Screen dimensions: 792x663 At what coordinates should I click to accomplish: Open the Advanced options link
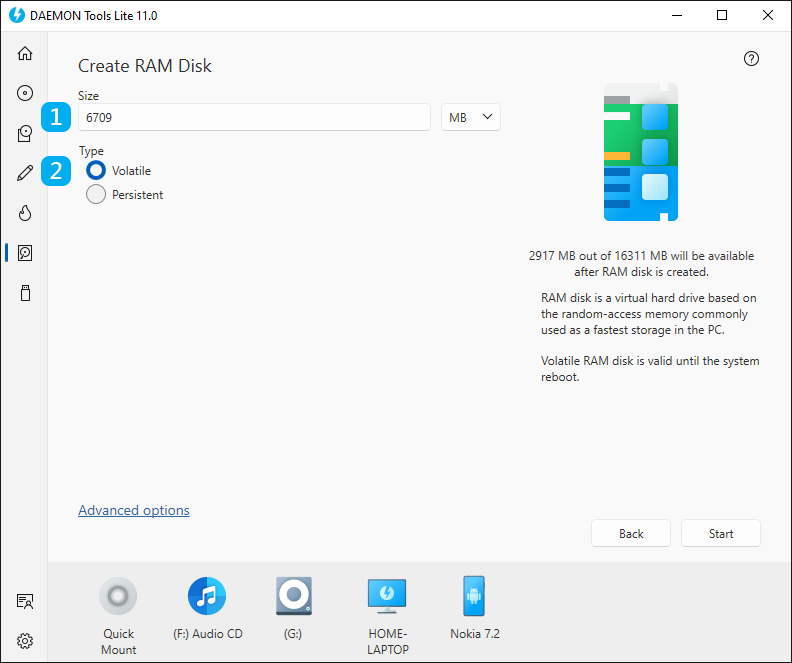click(134, 510)
